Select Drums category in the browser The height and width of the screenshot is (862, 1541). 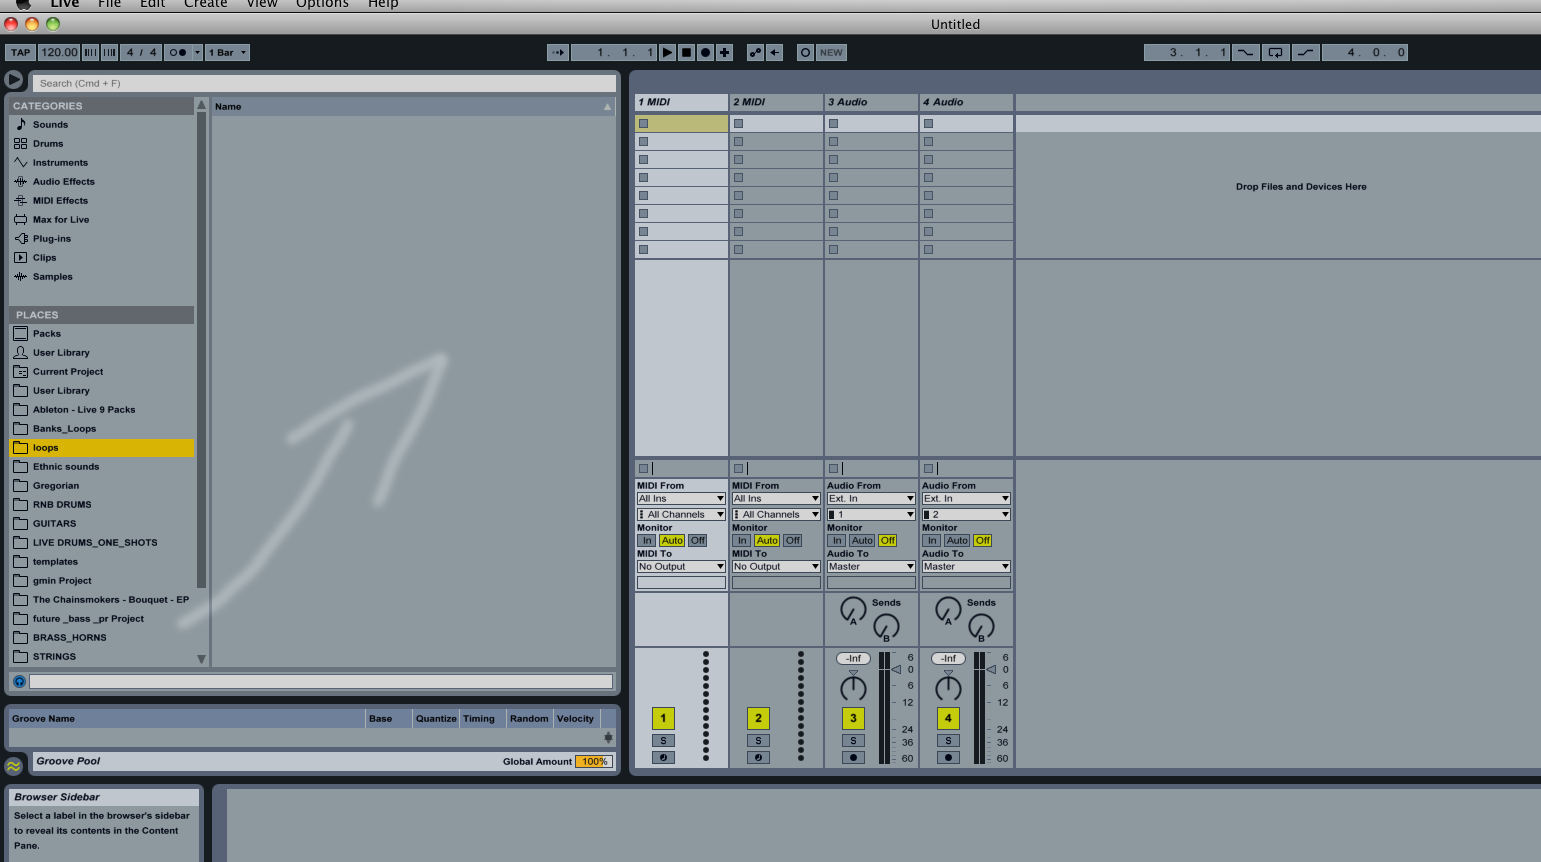48,143
